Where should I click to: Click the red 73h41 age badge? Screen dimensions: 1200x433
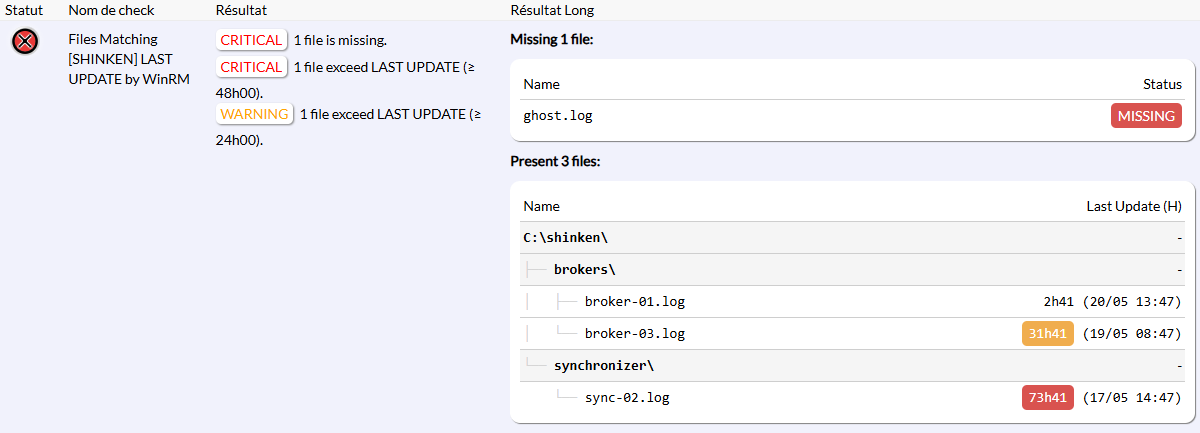pyautogui.click(x=1047, y=398)
